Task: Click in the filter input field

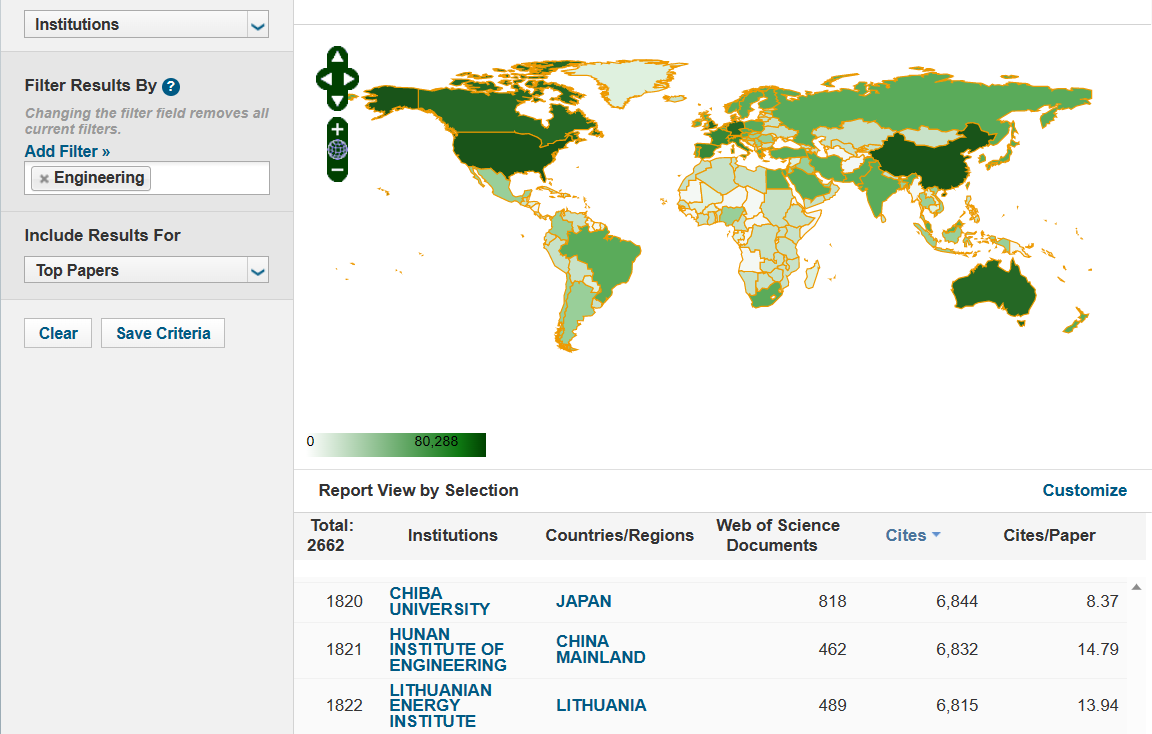Action: click(x=210, y=179)
